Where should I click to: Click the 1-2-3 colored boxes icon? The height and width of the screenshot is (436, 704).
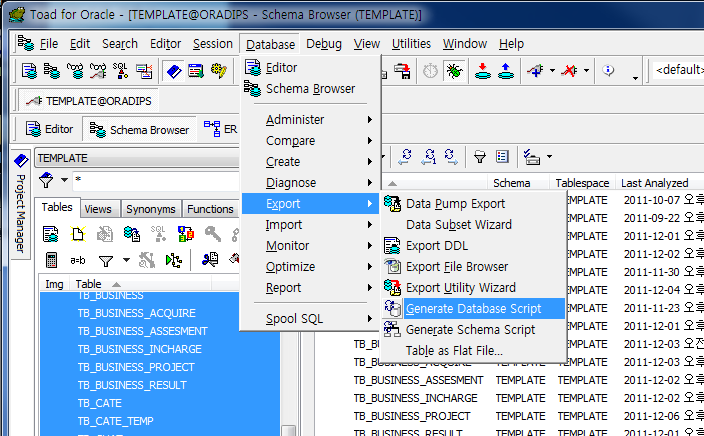click(x=185, y=234)
